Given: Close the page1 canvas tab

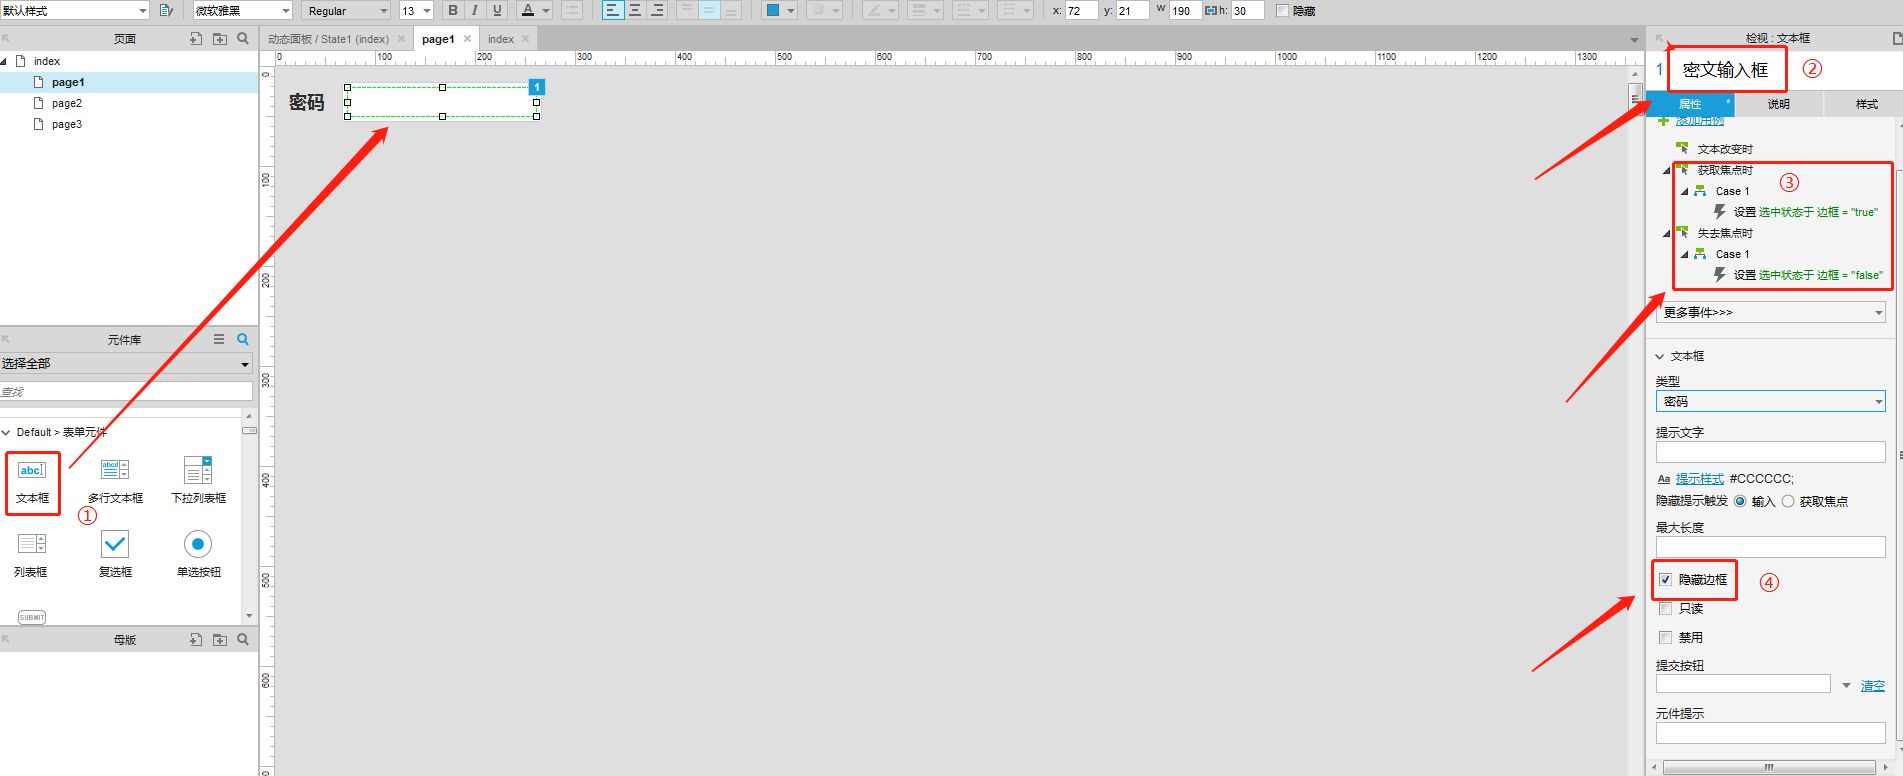Looking at the screenshot, I should pos(467,39).
